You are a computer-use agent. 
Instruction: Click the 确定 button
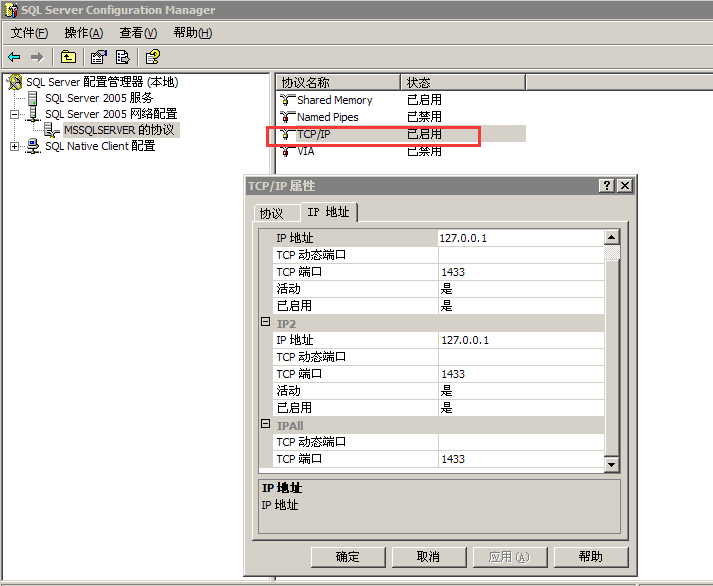click(x=348, y=557)
